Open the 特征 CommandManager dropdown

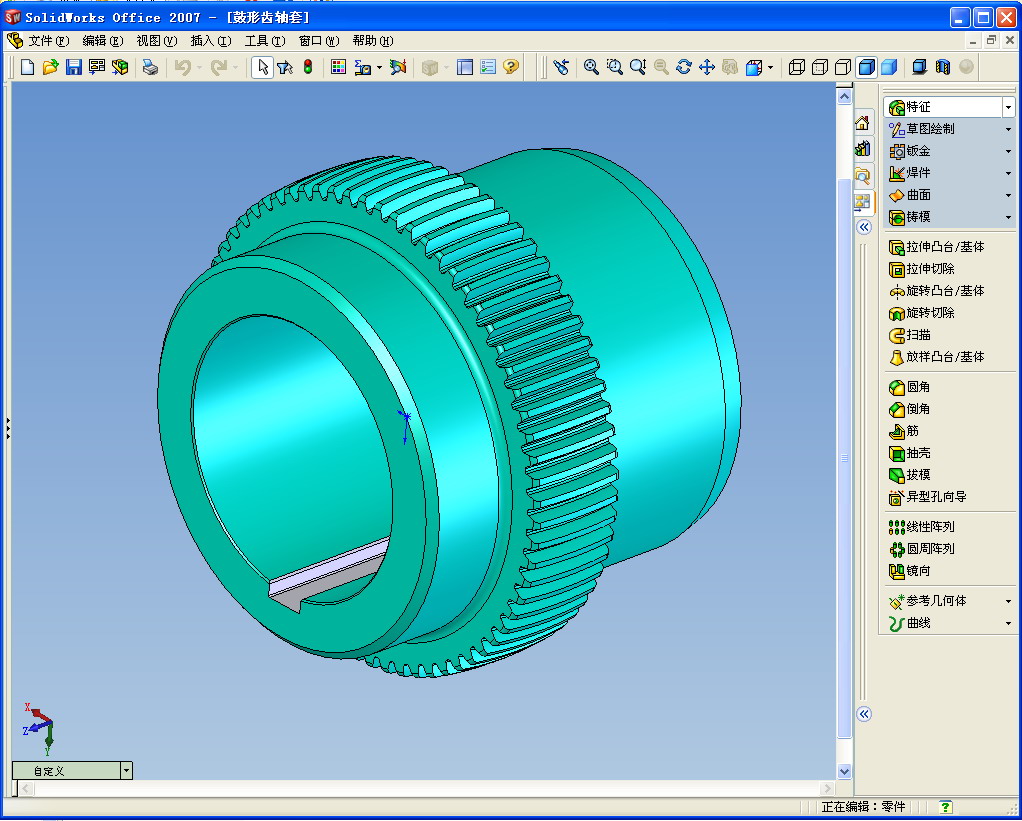click(1008, 107)
